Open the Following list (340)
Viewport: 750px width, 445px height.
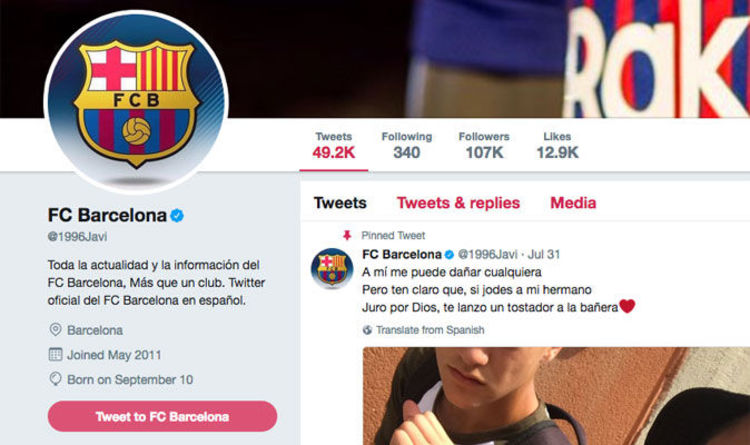(406, 146)
